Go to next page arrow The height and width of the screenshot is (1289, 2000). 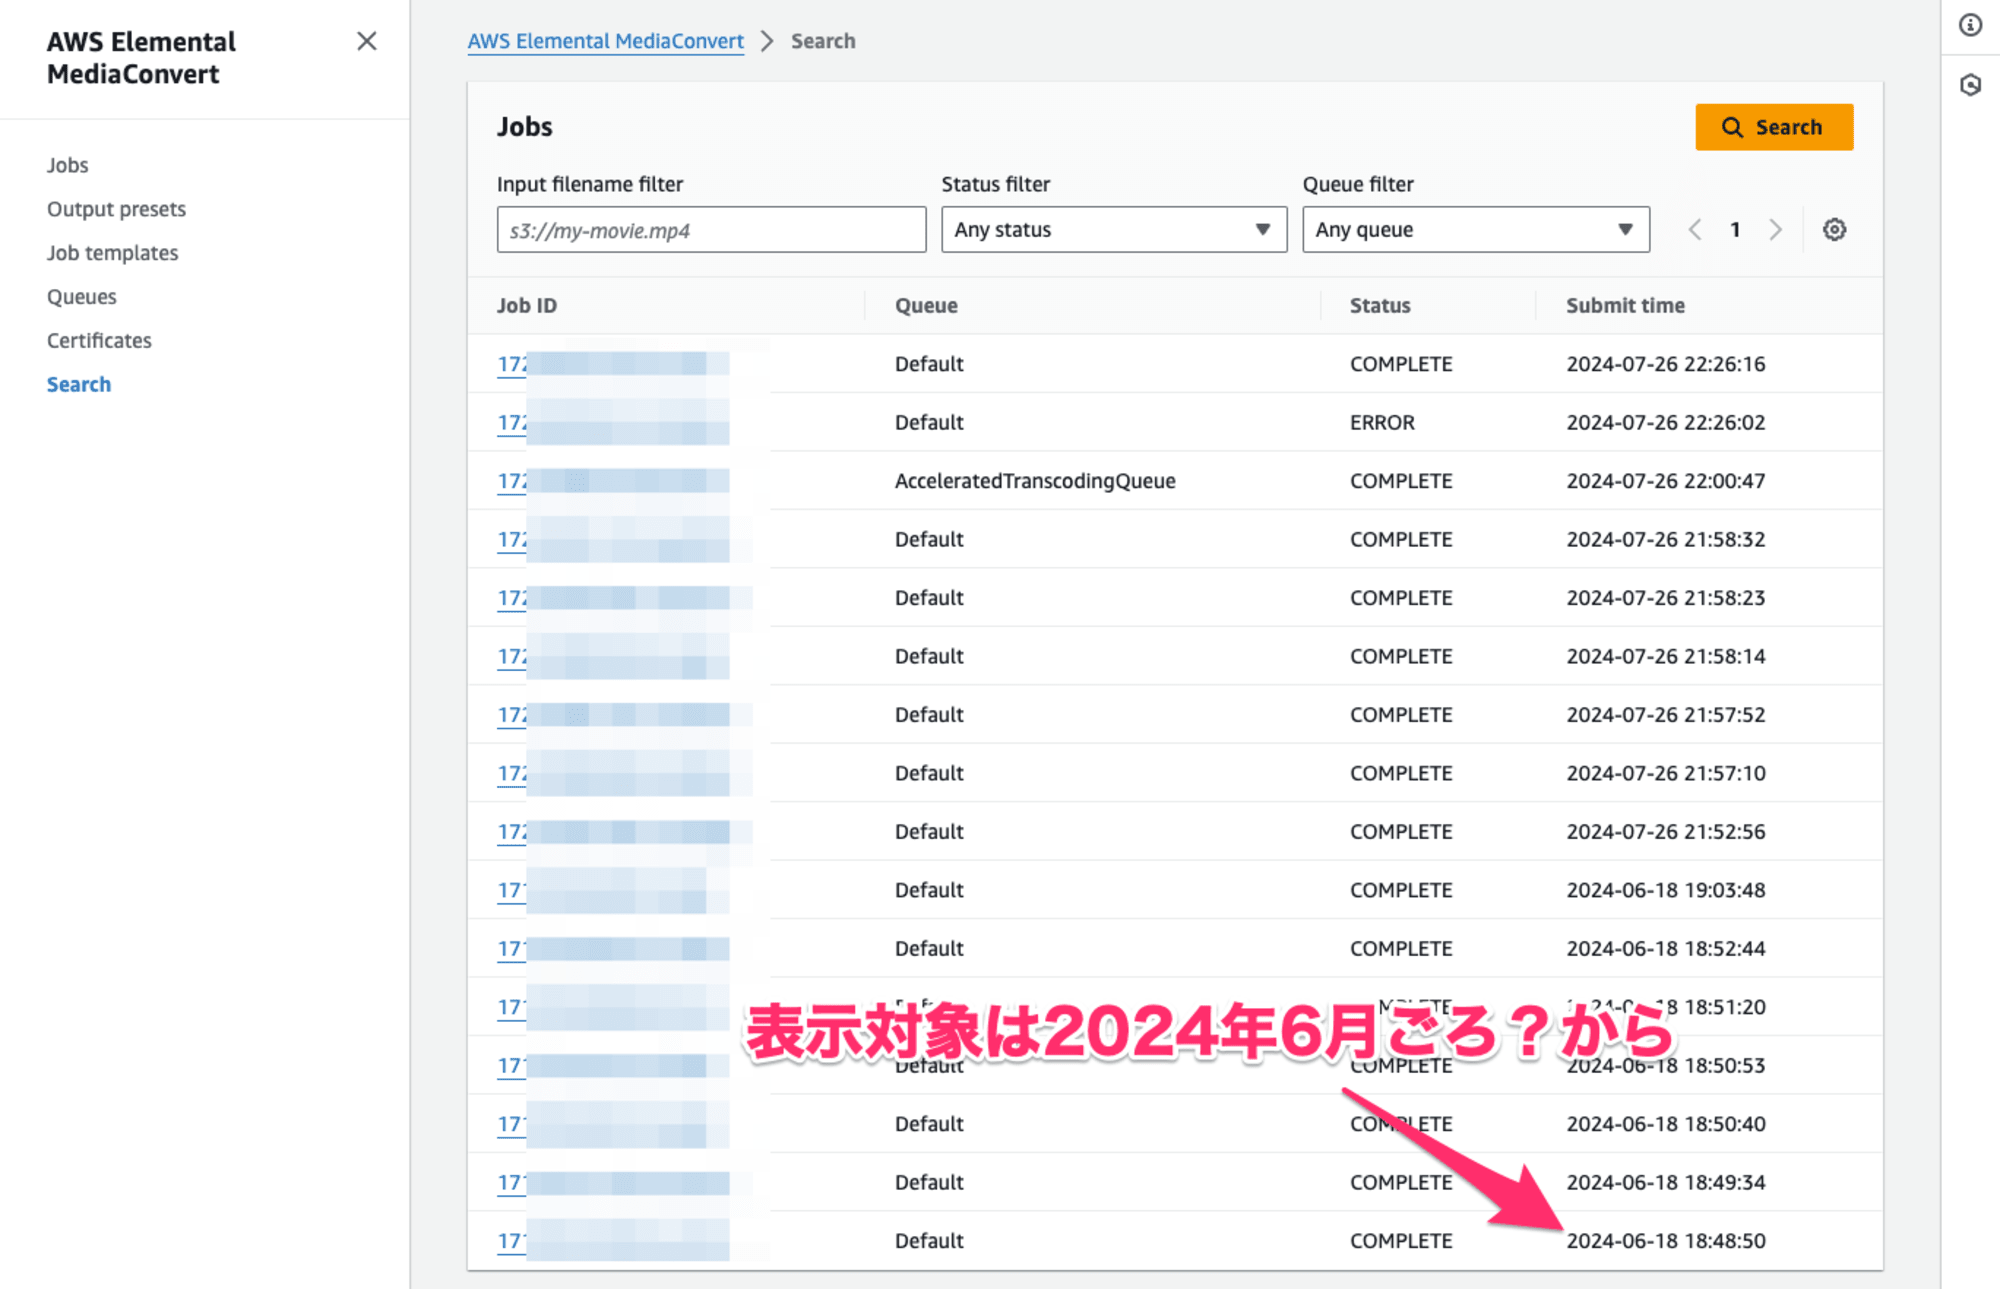coord(1775,229)
